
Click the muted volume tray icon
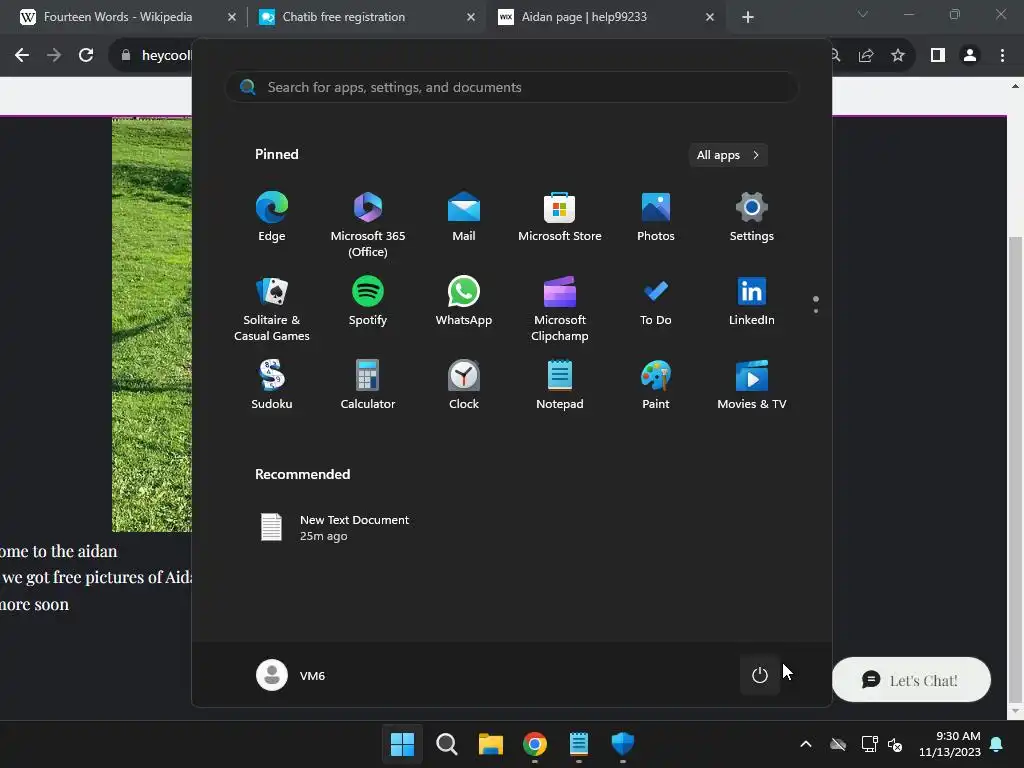(895, 744)
